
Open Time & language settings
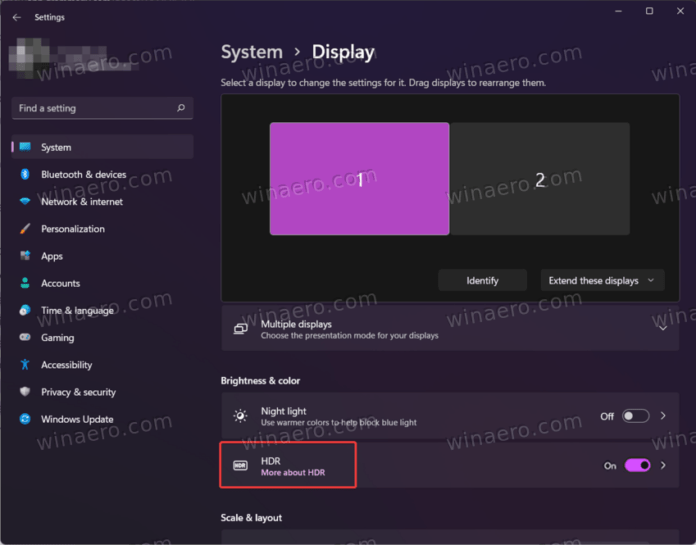pyautogui.click(x=102, y=310)
